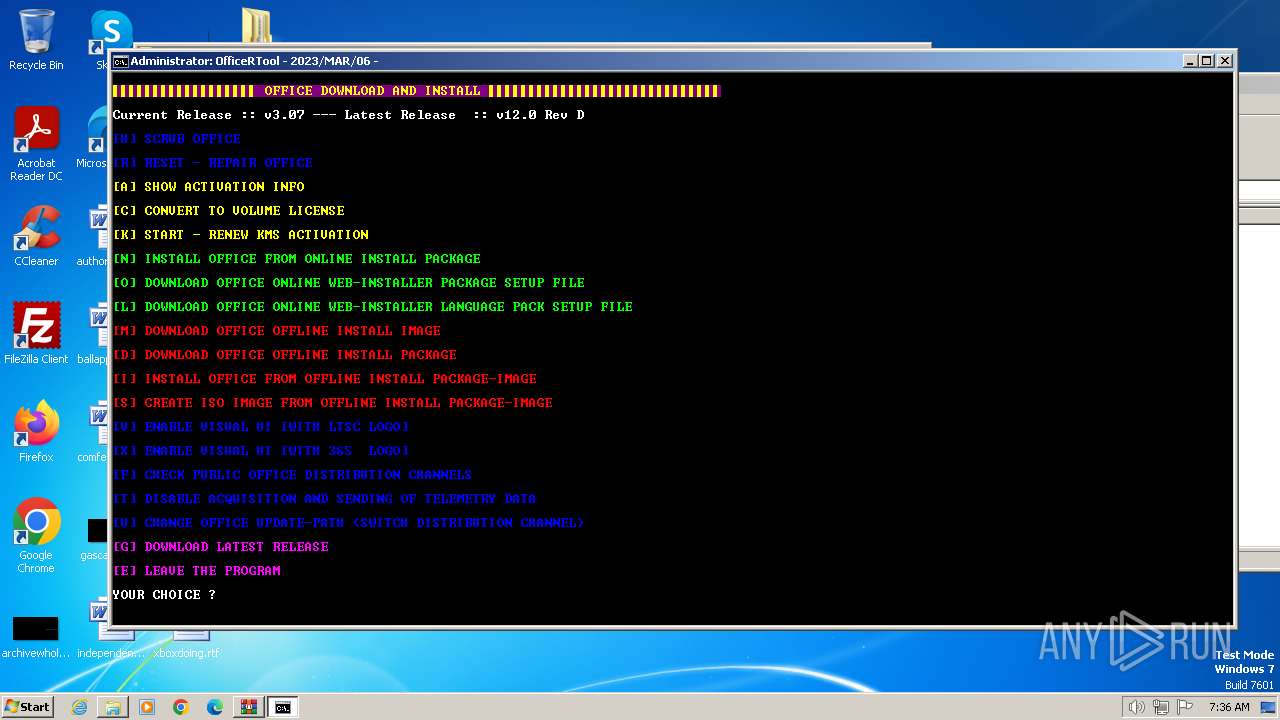This screenshot has width=1280, height=720.
Task: Click the '[C] CONVERT TO VOLUME LICENSE' line
Action: pos(228,211)
